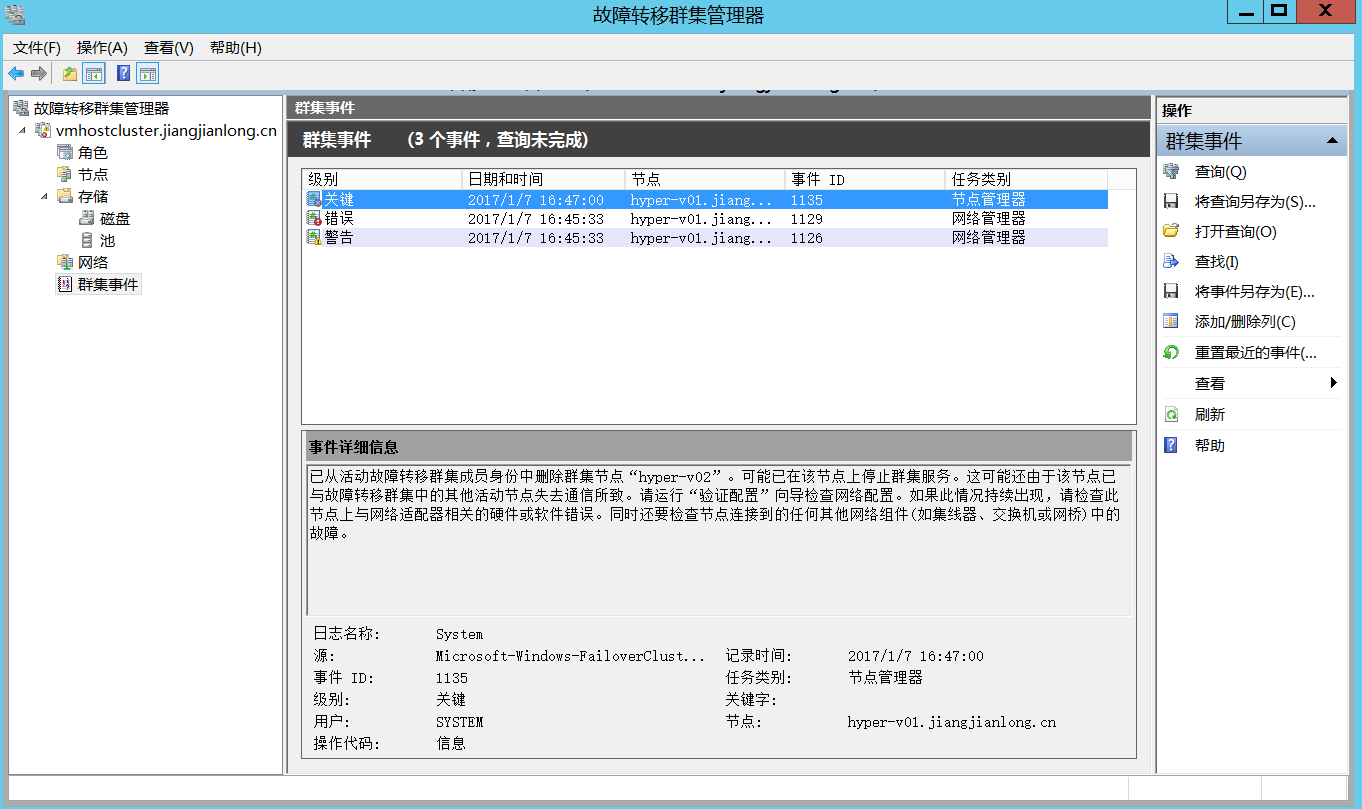Click the application icon in the title bar
Viewport: 1362px width, 809px height.
[x=15, y=14]
